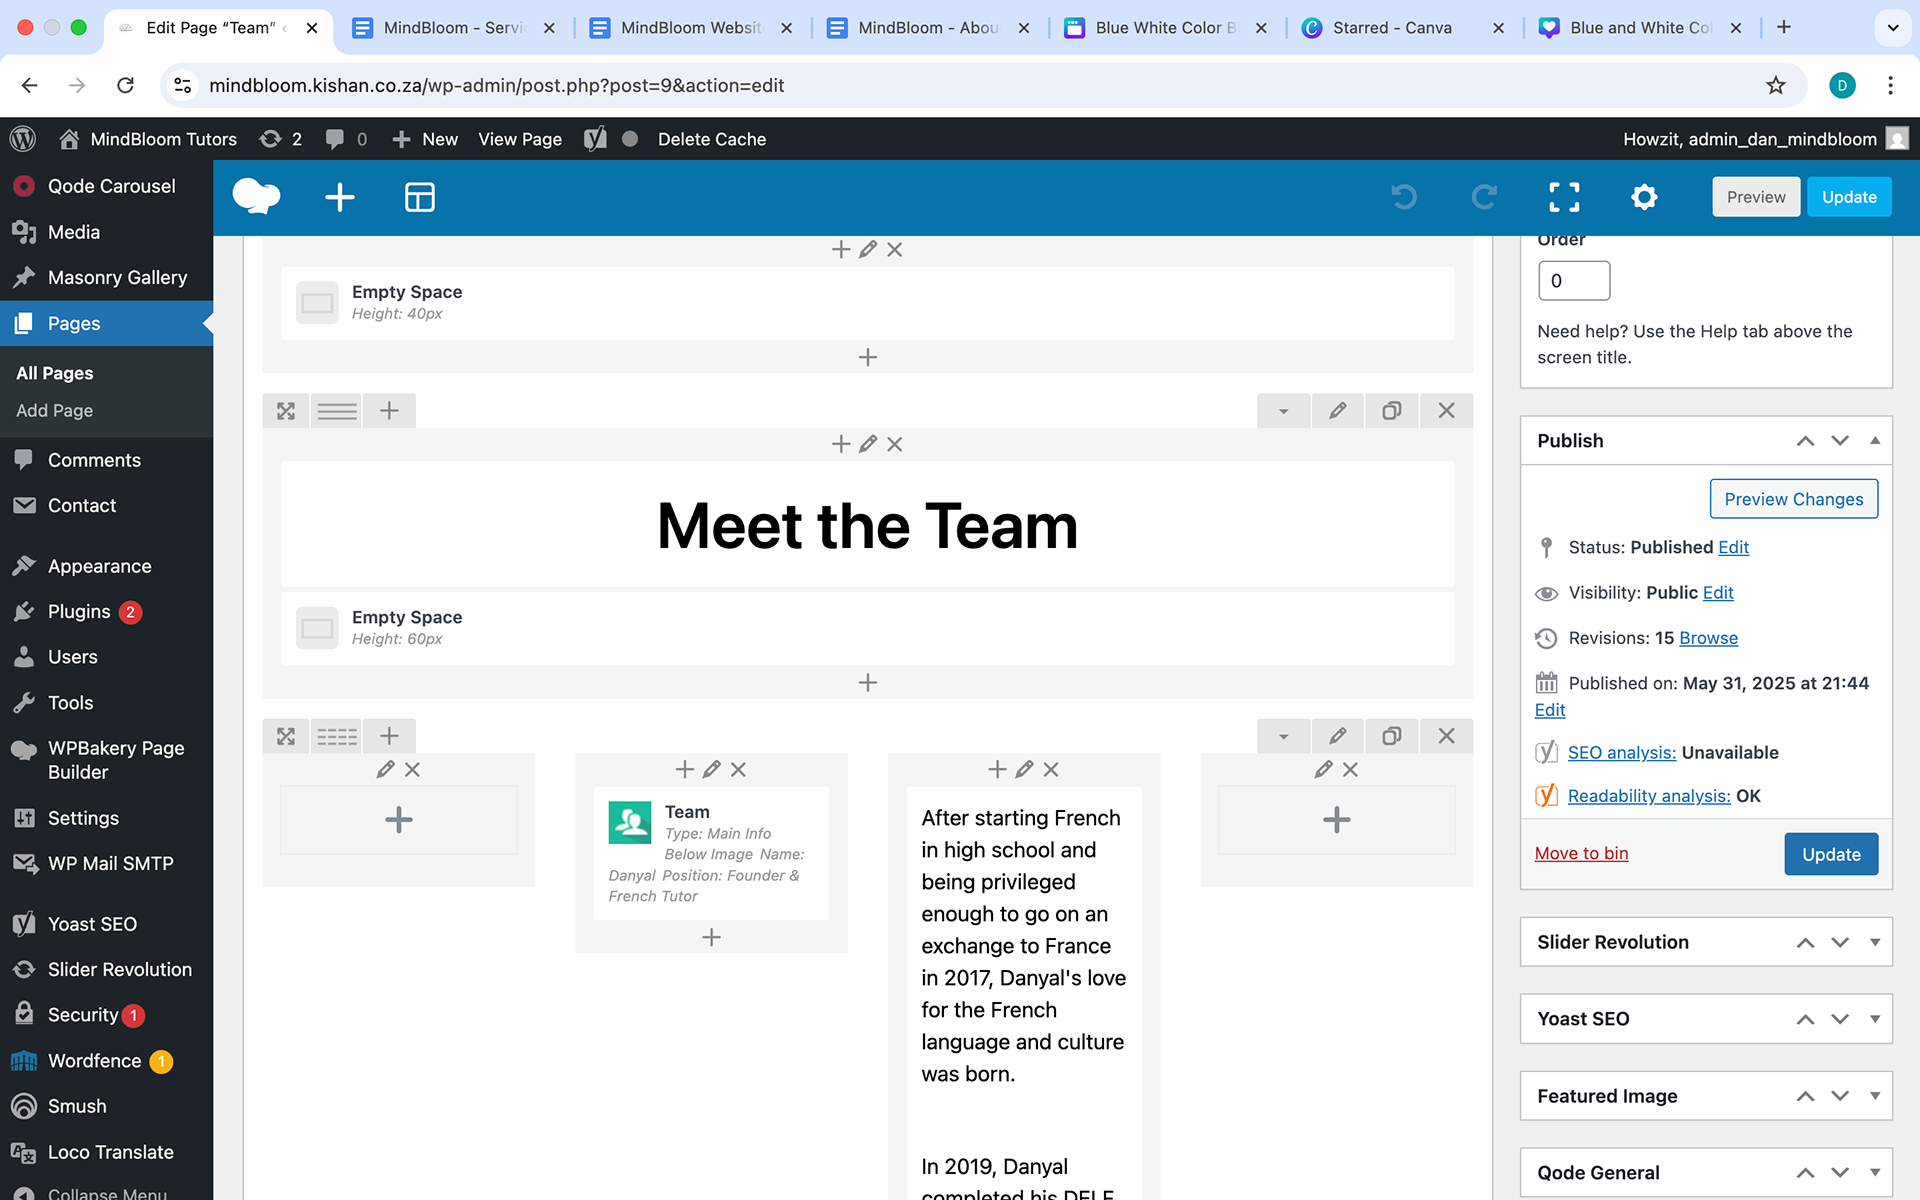Open SEO analysis link
The width and height of the screenshot is (1920, 1200).
point(1621,752)
